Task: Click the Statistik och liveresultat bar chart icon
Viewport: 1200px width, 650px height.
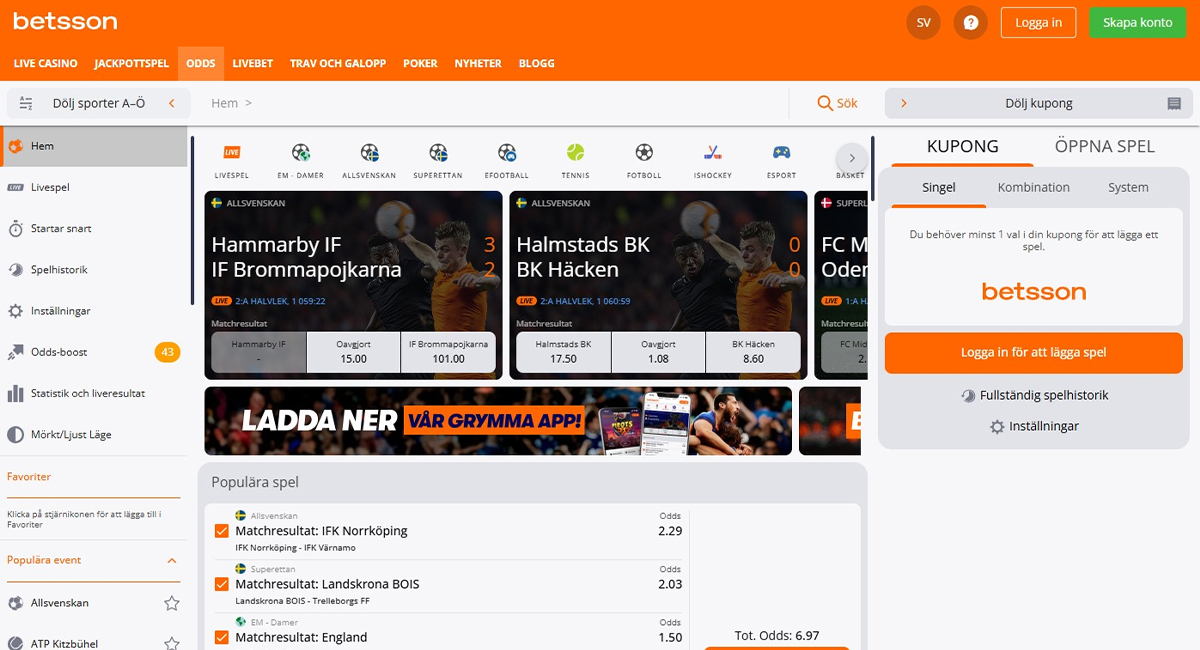Action: click(15, 393)
